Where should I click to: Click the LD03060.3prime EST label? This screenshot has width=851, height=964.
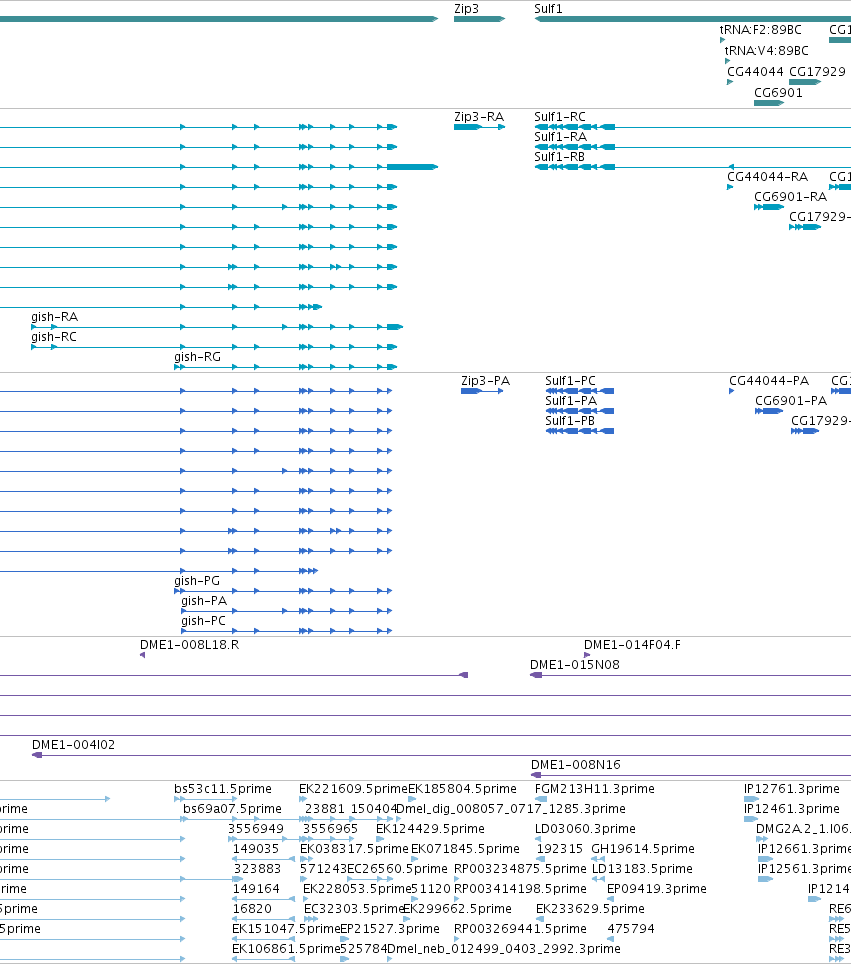pyautogui.click(x=585, y=829)
